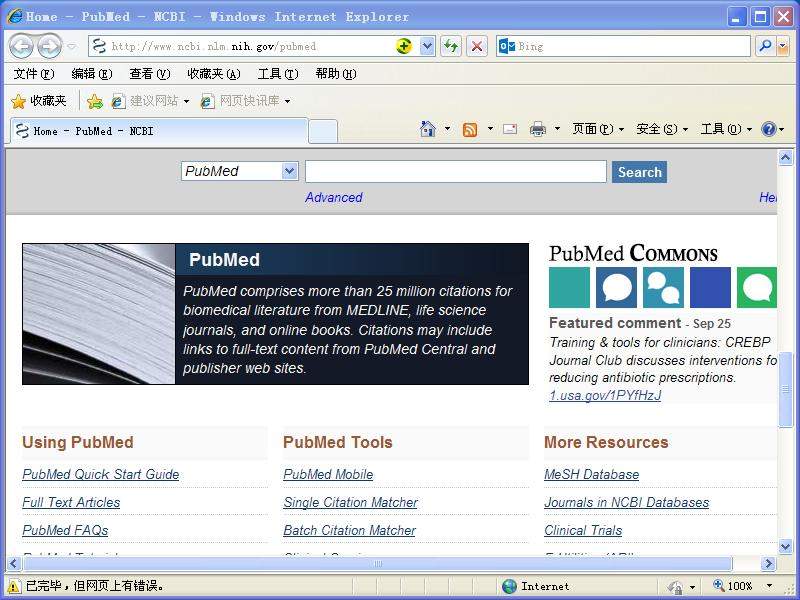Open the Clinical Trials link
The image size is (800, 600).
click(583, 531)
